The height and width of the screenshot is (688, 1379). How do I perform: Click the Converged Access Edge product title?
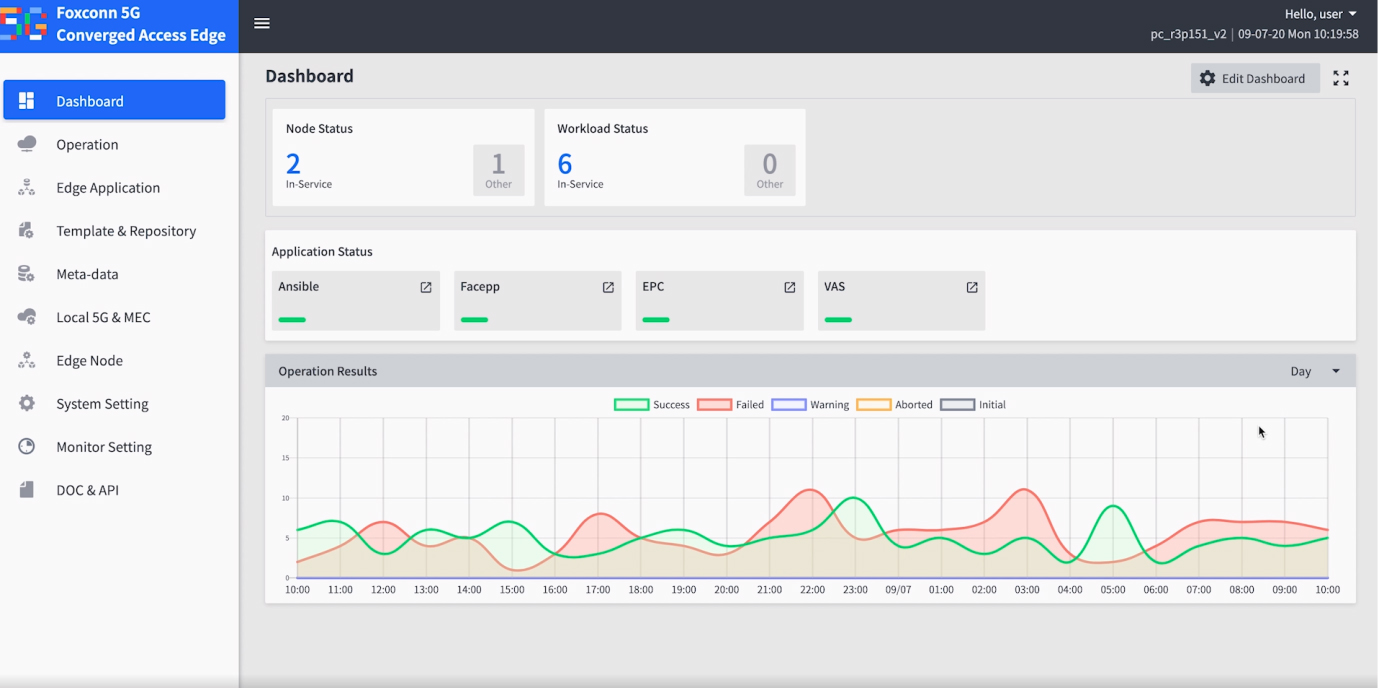[141, 35]
